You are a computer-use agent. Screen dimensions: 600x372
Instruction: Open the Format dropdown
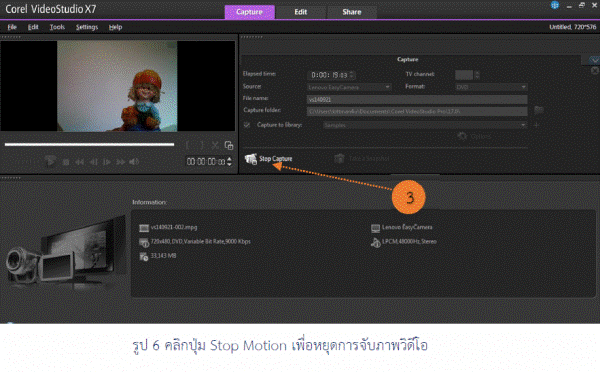coord(491,87)
